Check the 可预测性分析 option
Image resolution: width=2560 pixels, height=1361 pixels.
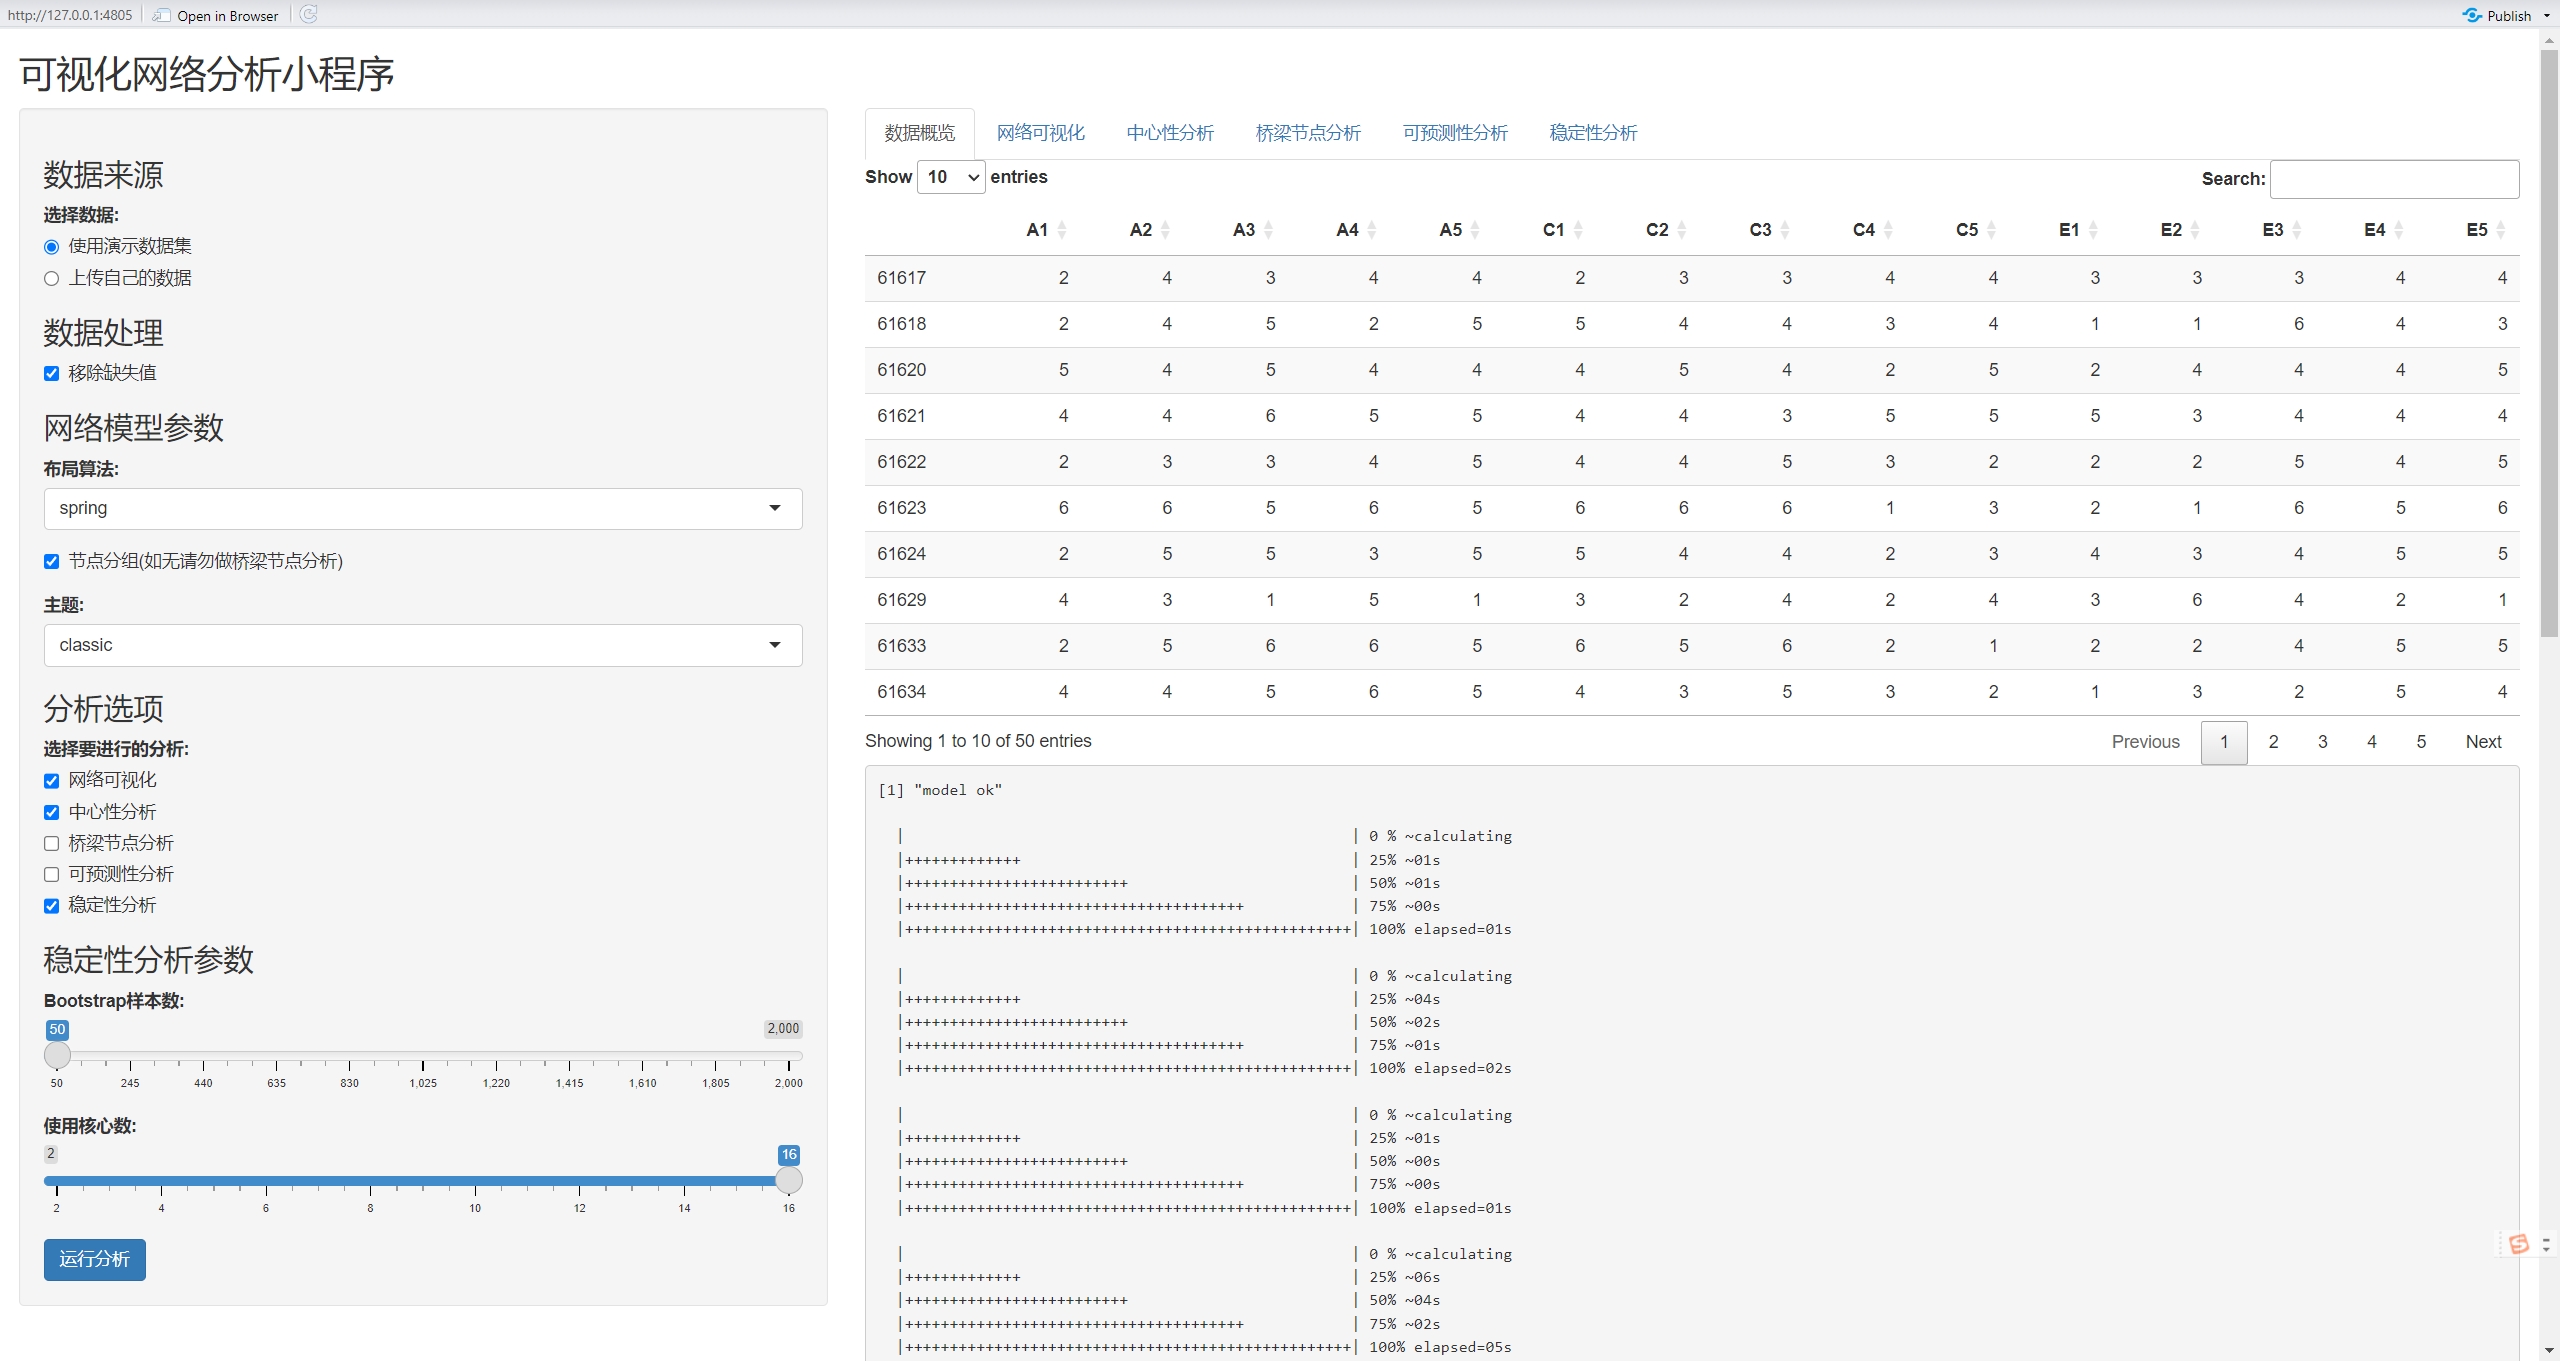click(x=52, y=875)
